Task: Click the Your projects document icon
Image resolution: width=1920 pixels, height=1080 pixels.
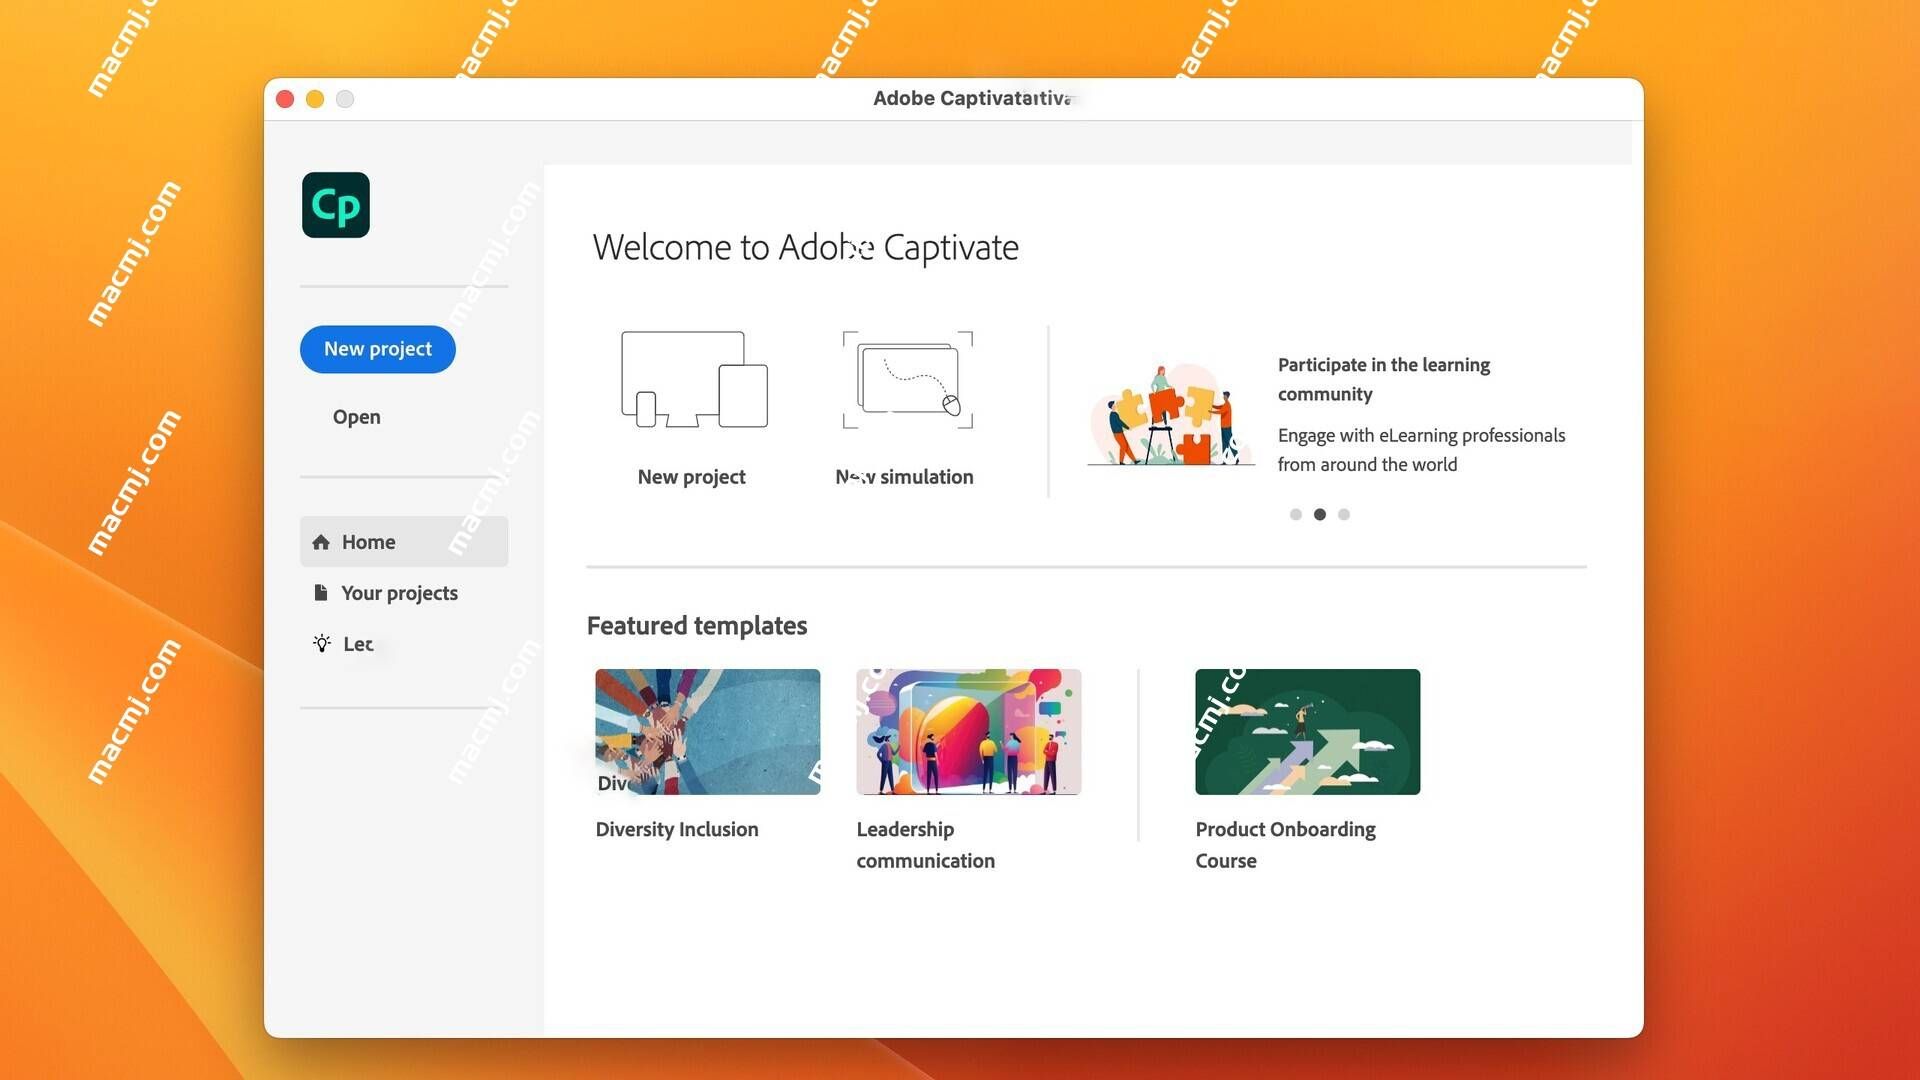Action: click(321, 593)
